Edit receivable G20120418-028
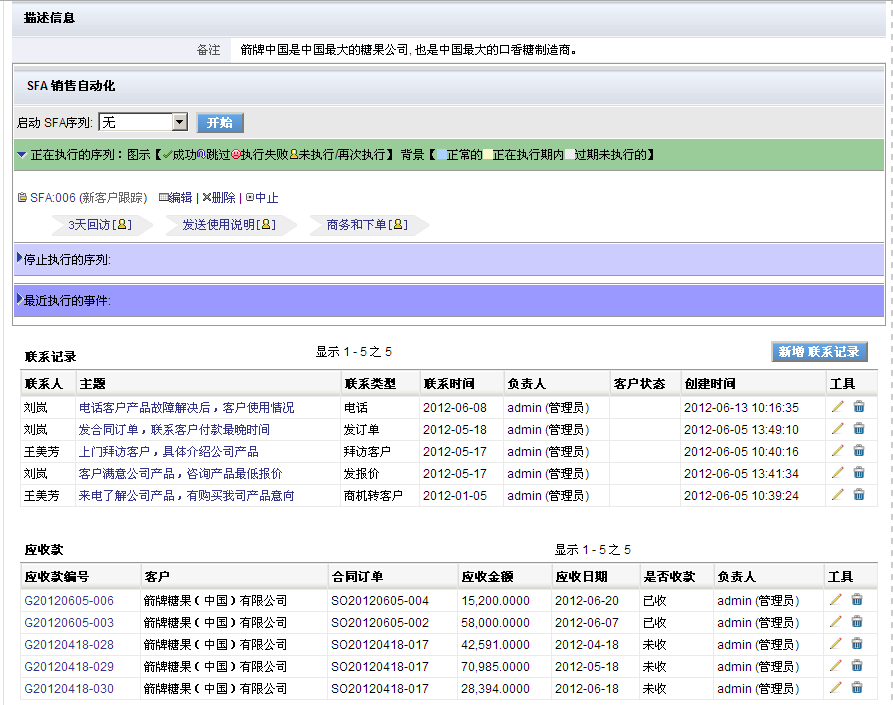The width and height of the screenshot is (893, 705). coord(835,644)
